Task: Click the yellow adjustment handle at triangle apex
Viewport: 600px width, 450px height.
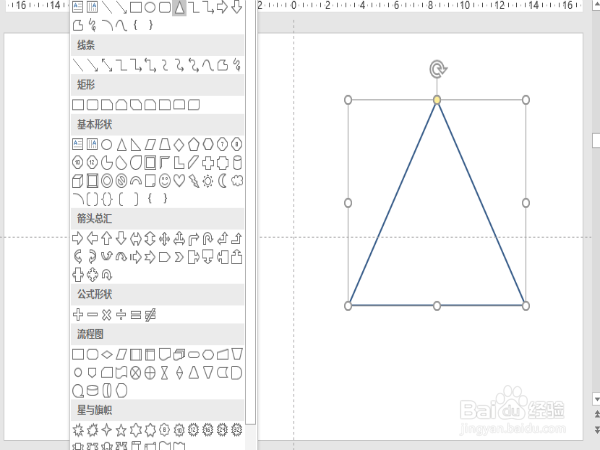Action: coord(437,100)
